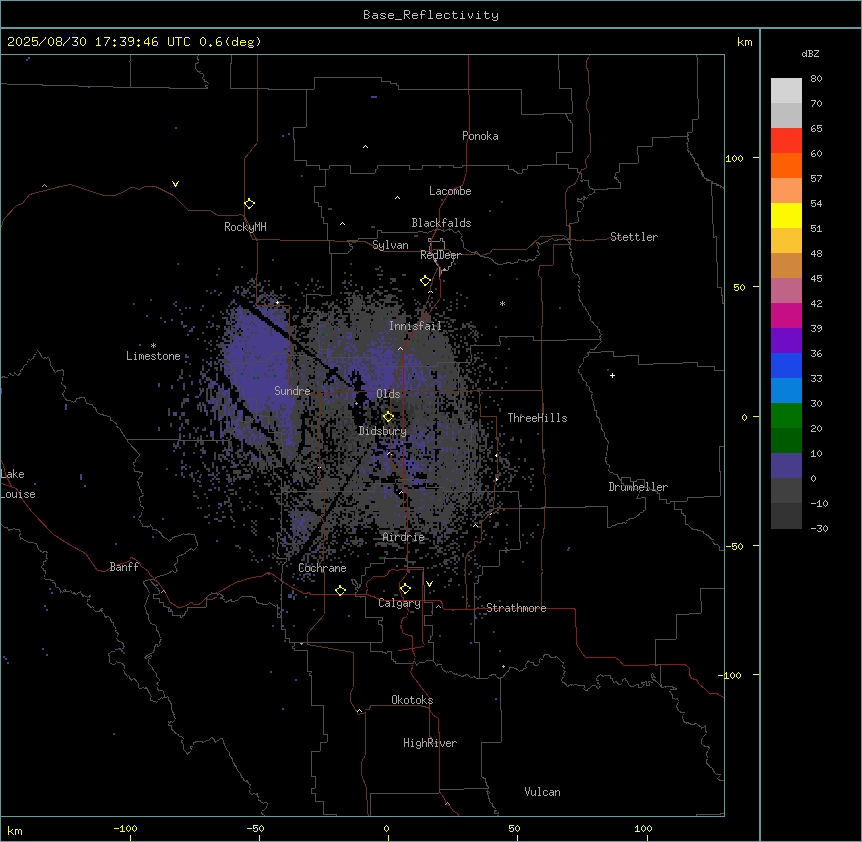862x842 pixels.
Task: Click the km unit label at bottom left
Action: pos(15,830)
